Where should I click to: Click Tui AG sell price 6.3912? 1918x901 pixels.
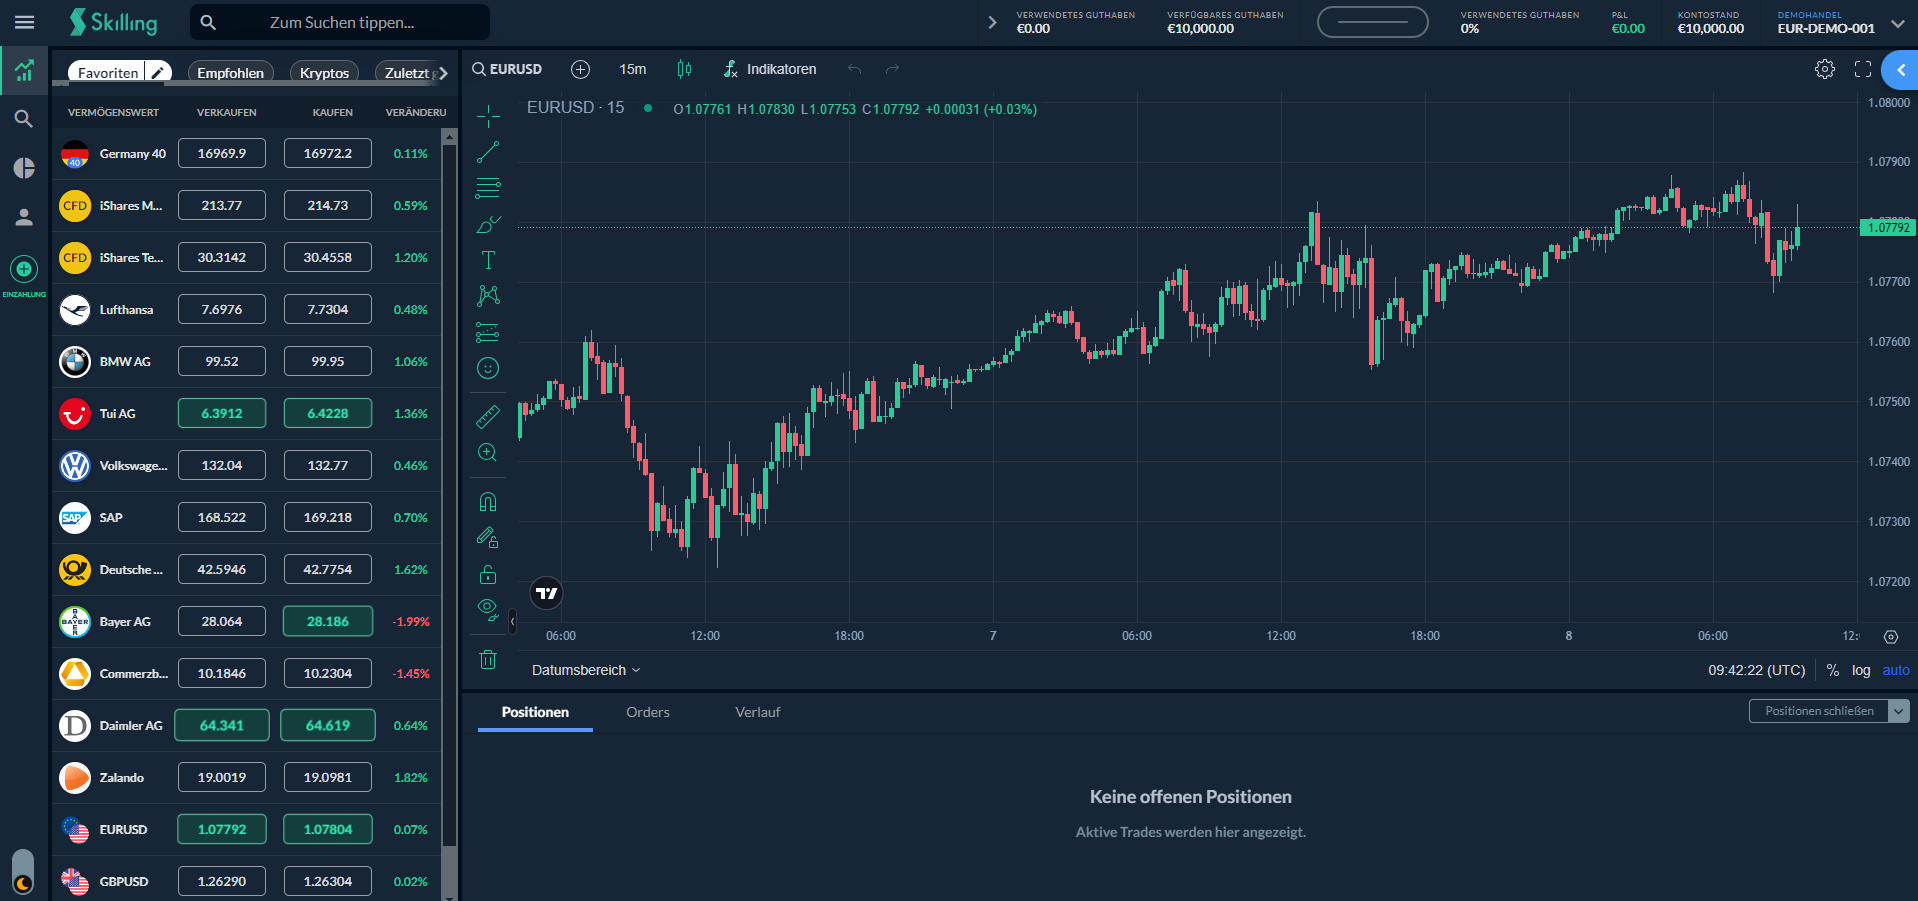222,413
